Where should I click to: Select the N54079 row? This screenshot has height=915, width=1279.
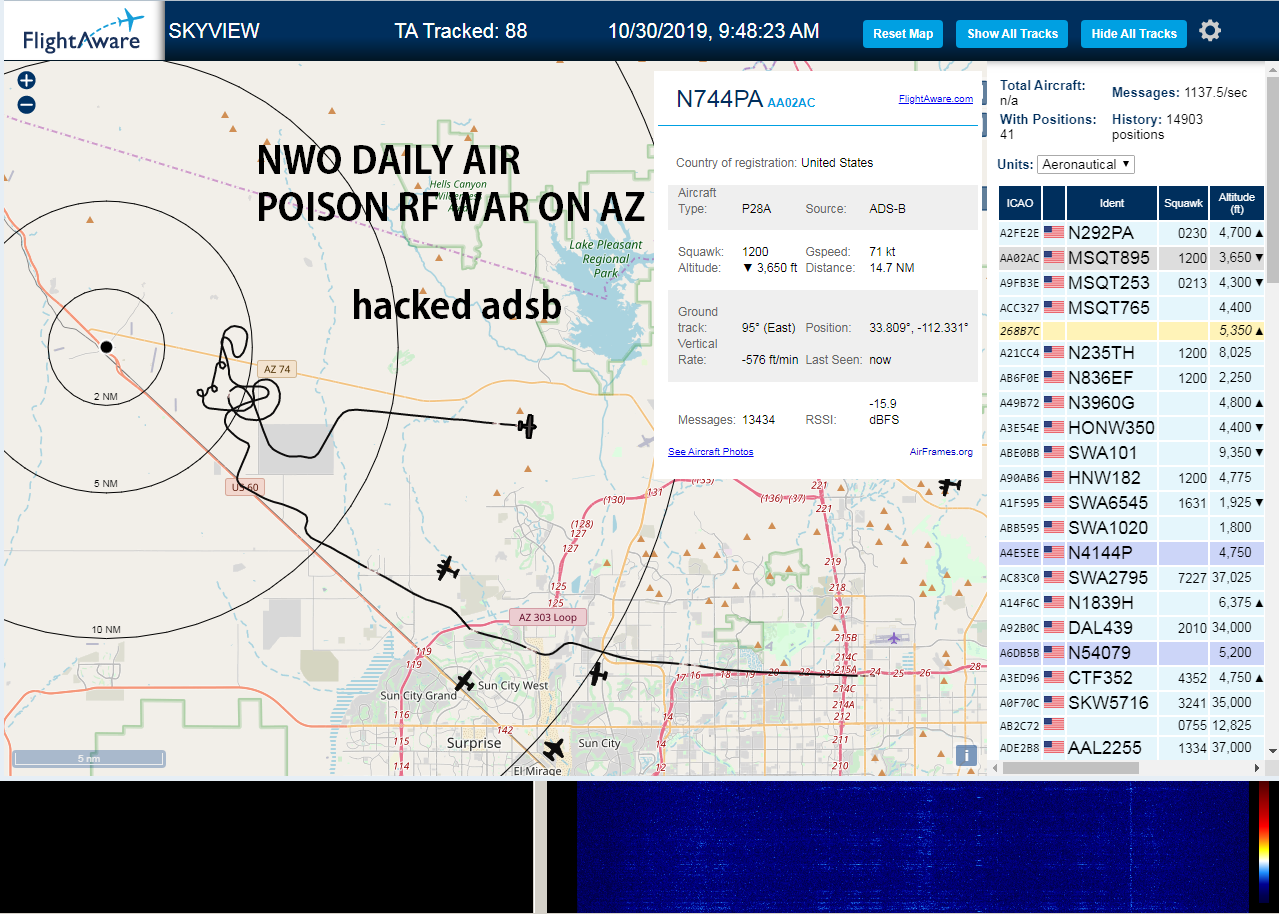click(x=1132, y=653)
